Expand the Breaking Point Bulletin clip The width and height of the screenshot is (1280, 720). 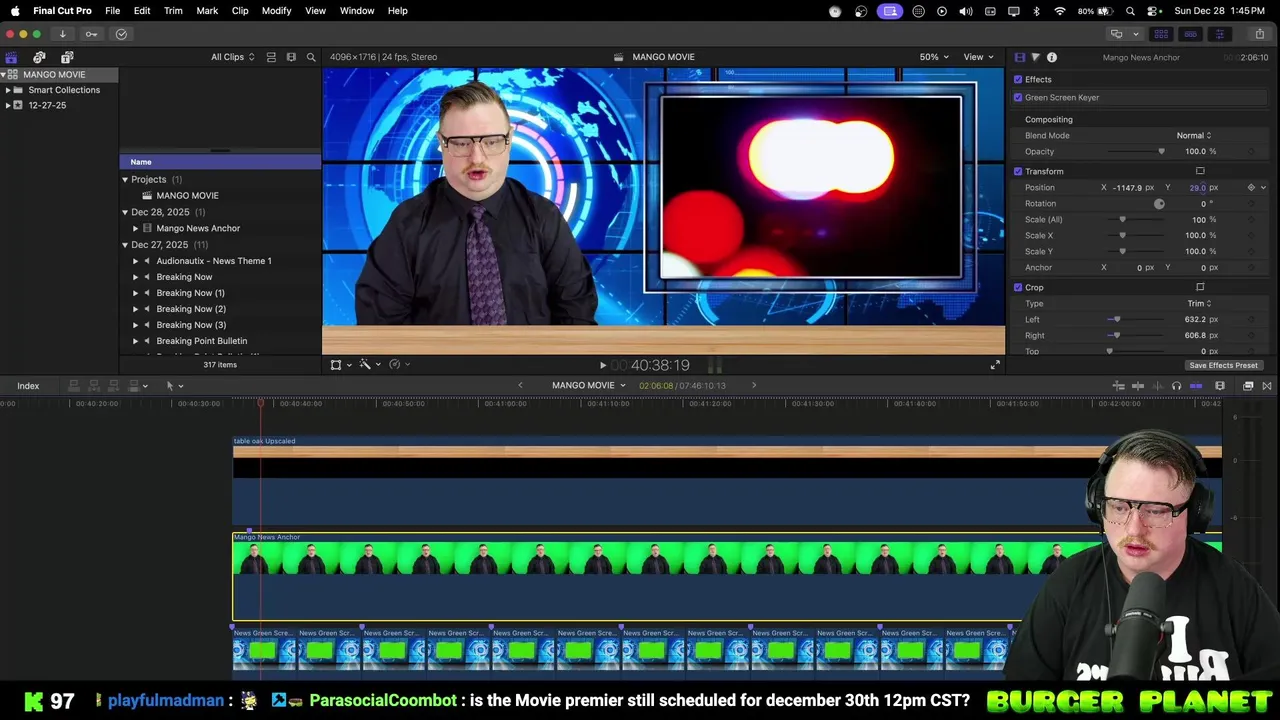(136, 341)
